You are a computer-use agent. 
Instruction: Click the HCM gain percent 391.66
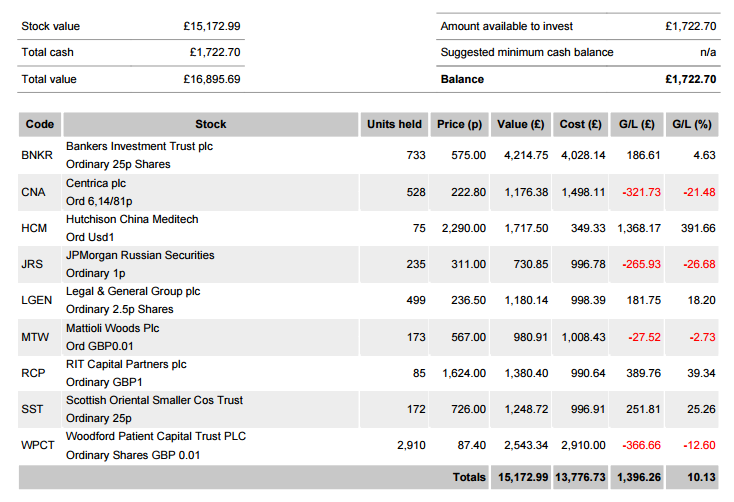tap(698, 228)
